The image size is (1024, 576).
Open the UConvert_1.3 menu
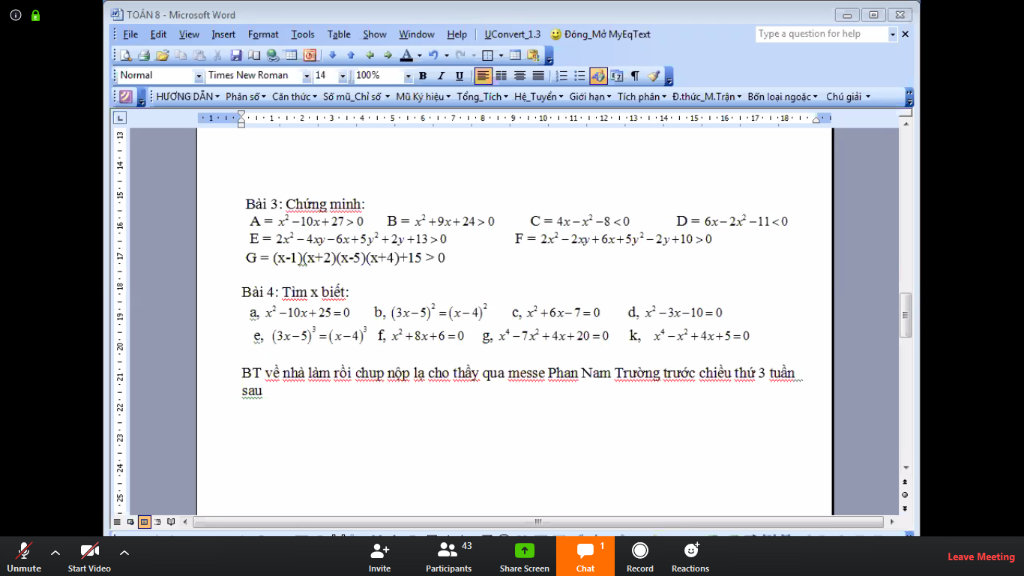point(513,34)
